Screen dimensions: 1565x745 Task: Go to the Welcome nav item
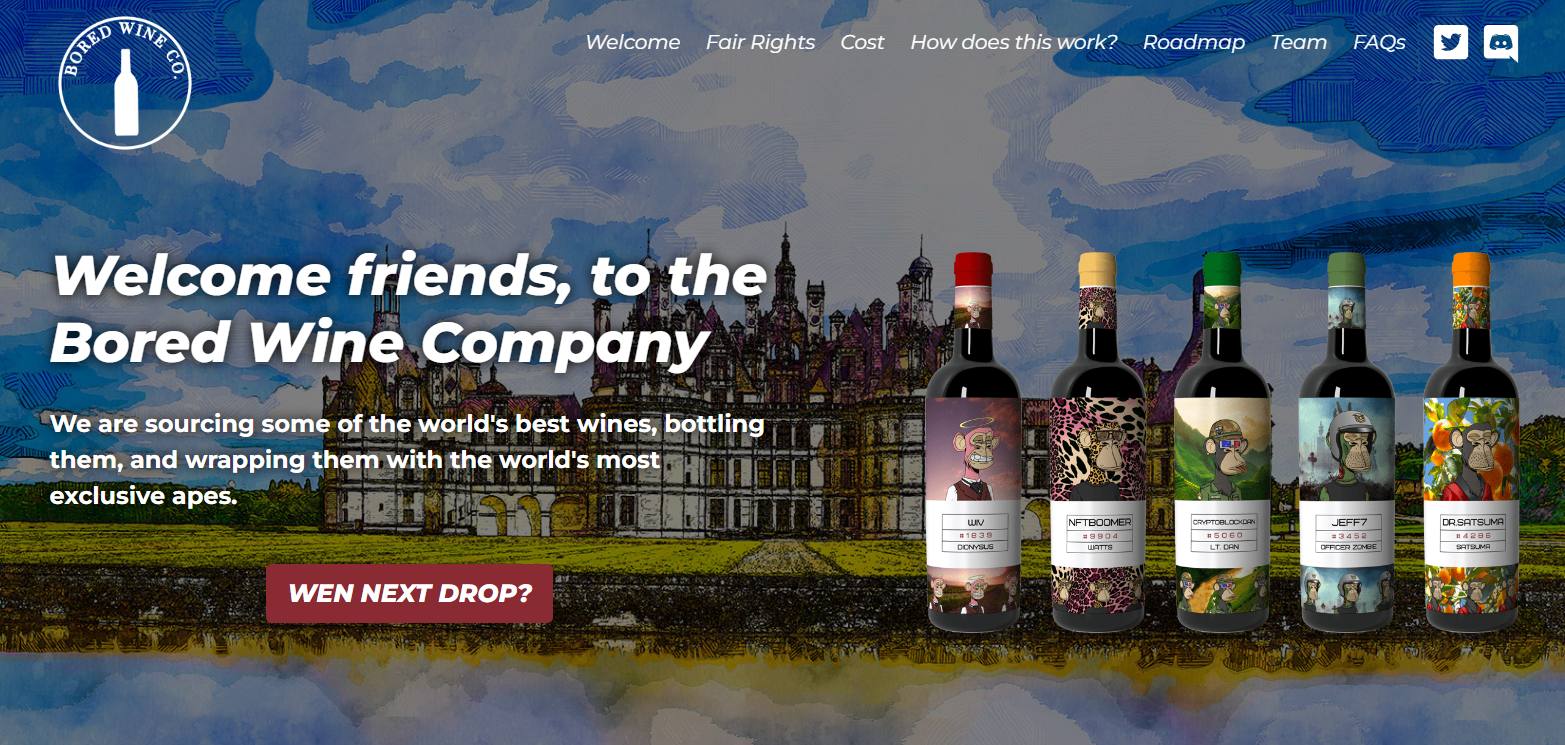point(632,42)
